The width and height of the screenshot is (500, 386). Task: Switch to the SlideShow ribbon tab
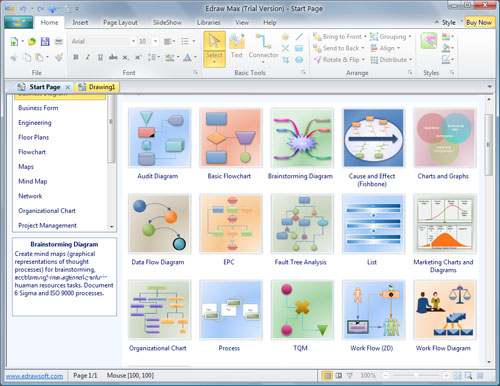(167, 23)
